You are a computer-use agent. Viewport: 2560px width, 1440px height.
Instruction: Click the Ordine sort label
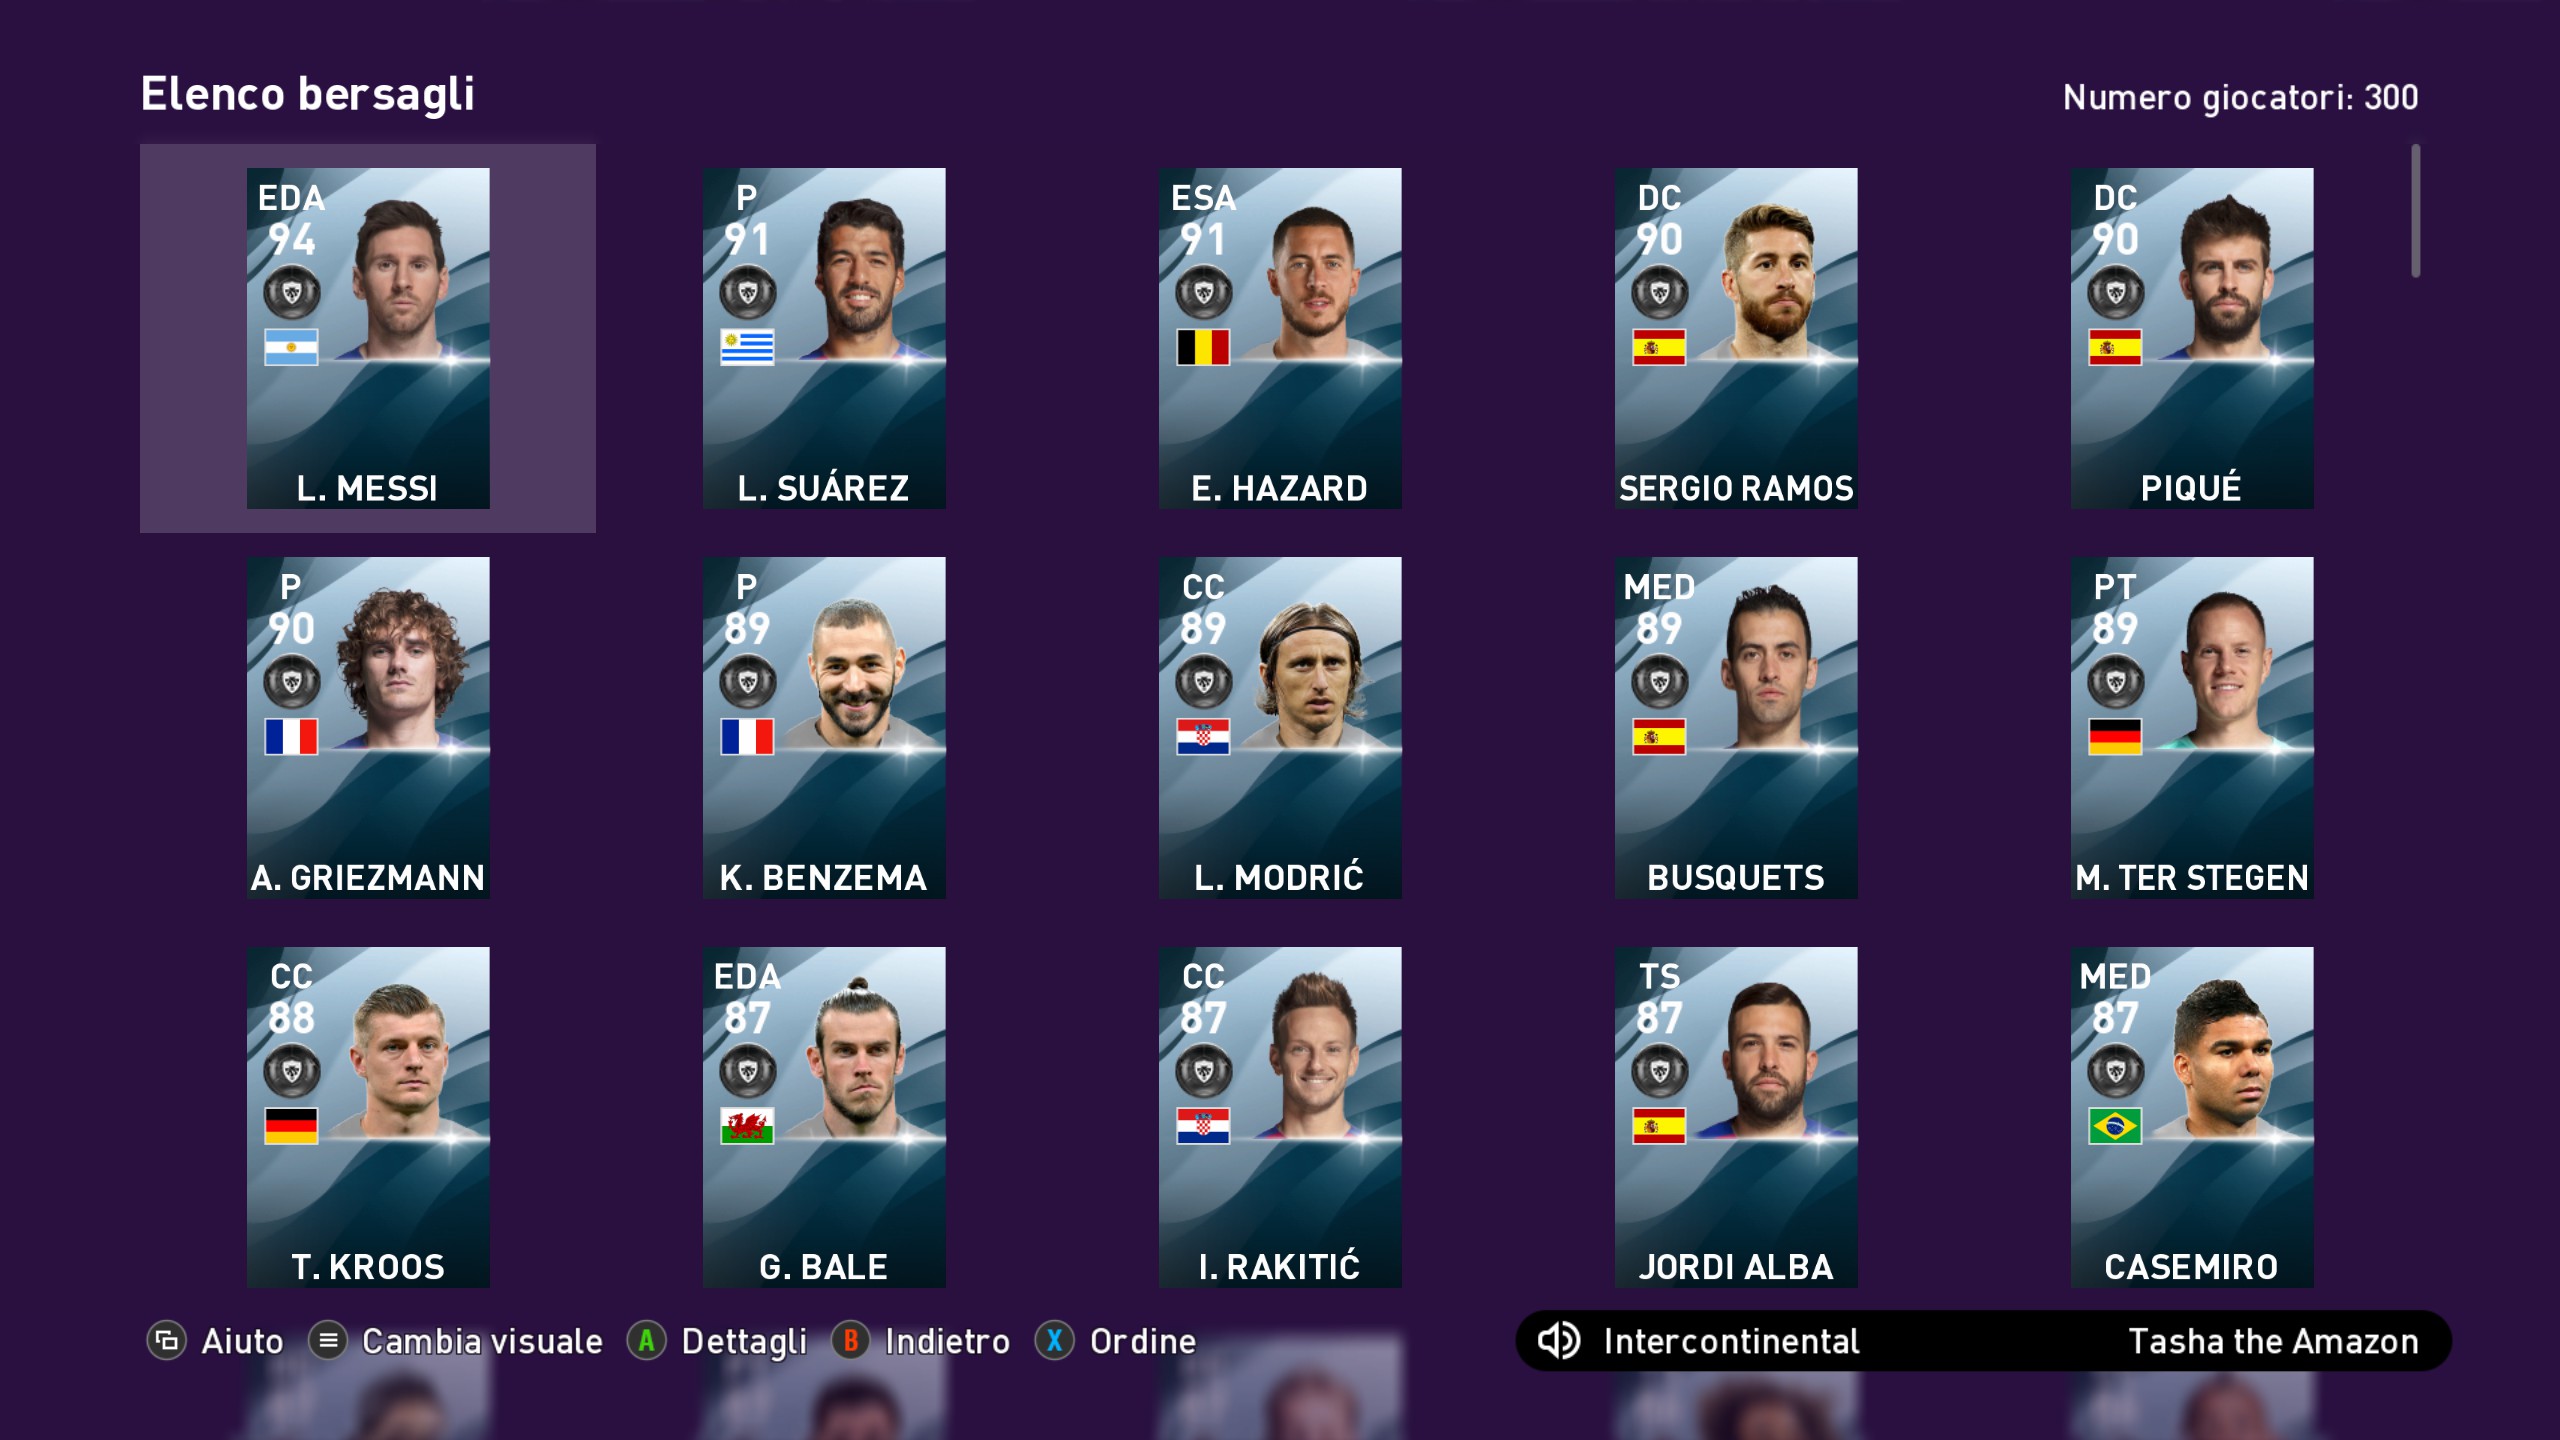click(1143, 1341)
